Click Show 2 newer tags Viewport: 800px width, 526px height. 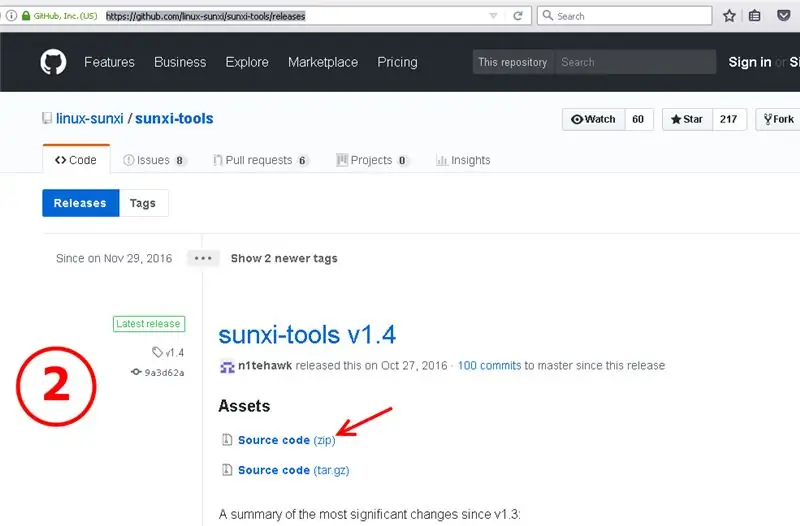tap(284, 259)
